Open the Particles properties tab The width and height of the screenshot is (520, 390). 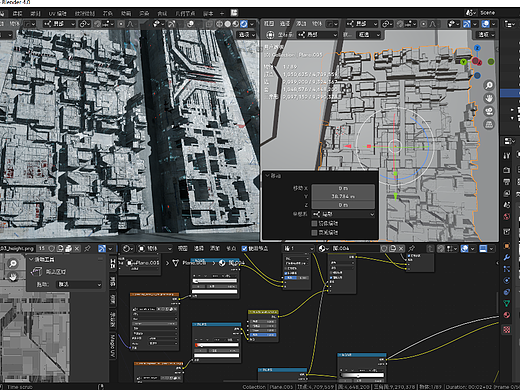click(507, 269)
